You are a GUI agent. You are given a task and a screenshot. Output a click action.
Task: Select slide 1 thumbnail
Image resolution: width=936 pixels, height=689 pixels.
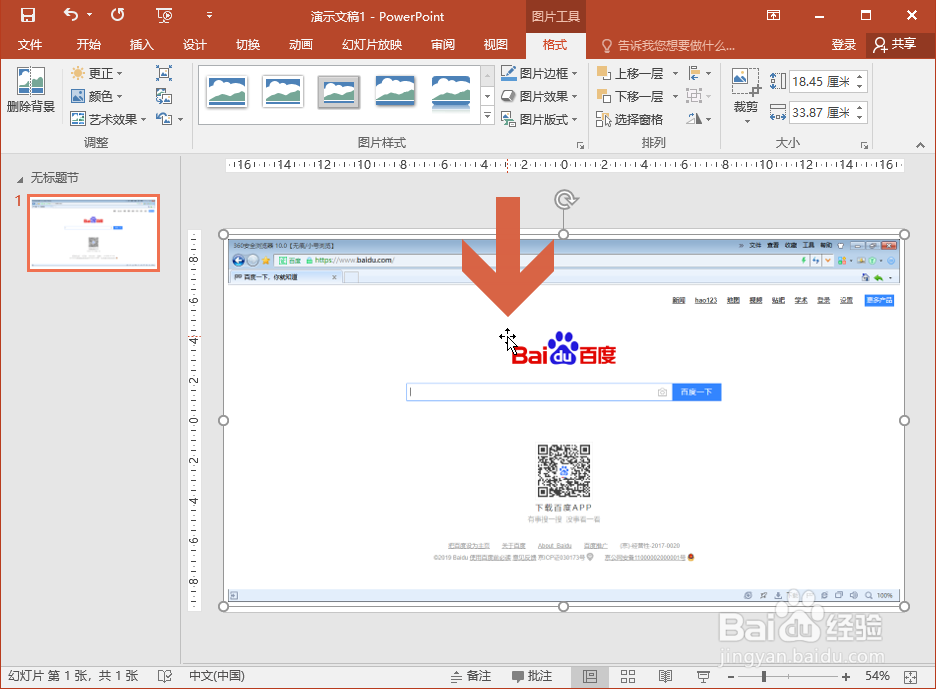(93, 233)
